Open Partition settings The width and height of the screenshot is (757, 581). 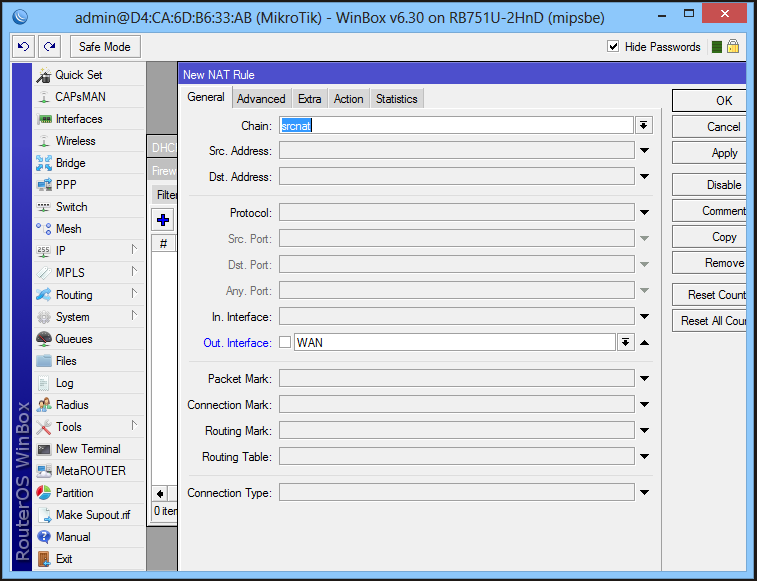pos(89,493)
